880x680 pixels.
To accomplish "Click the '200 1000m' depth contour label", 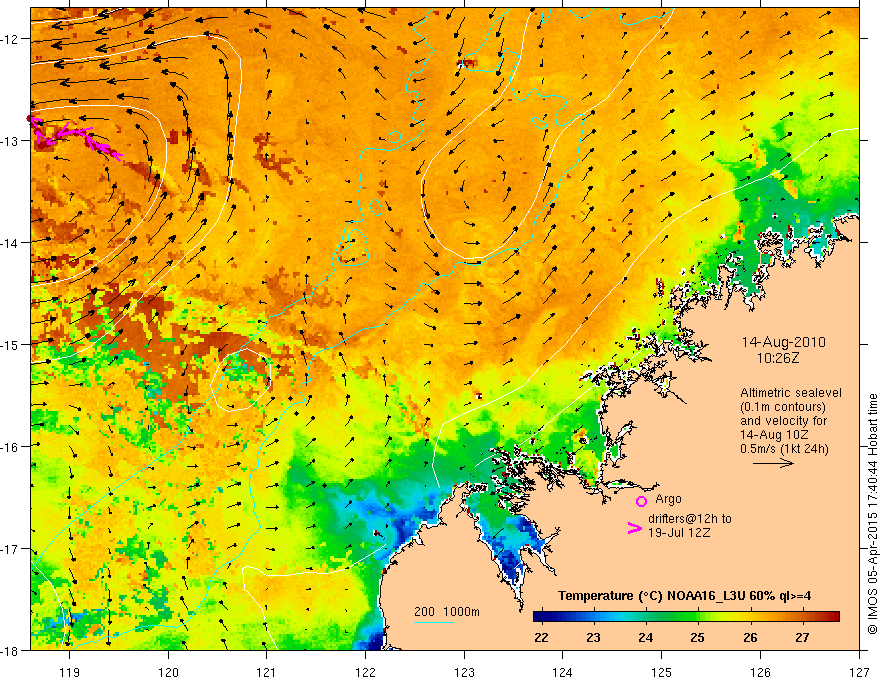I will (447, 612).
